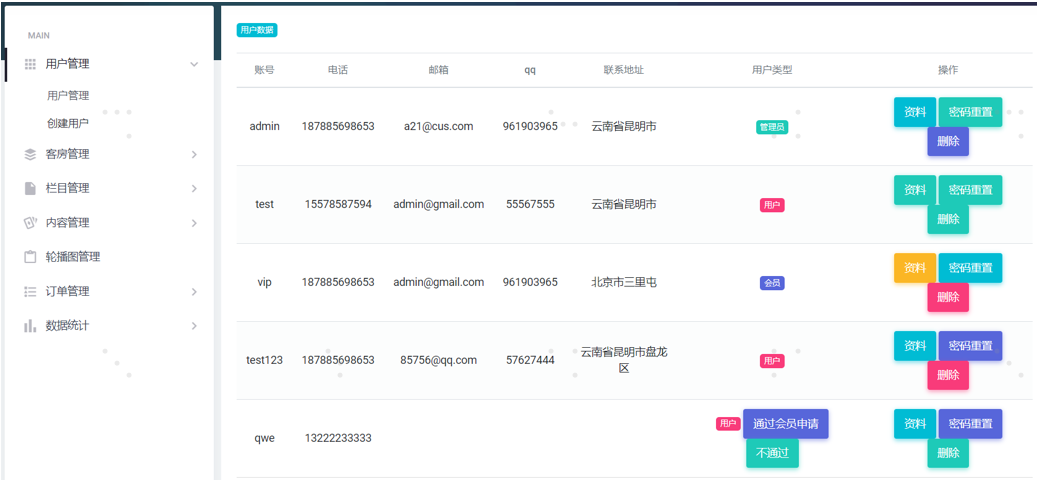Screen dimensions: 1039x480
Task: Click the 用户 badge in test123 row
Action: click(772, 361)
